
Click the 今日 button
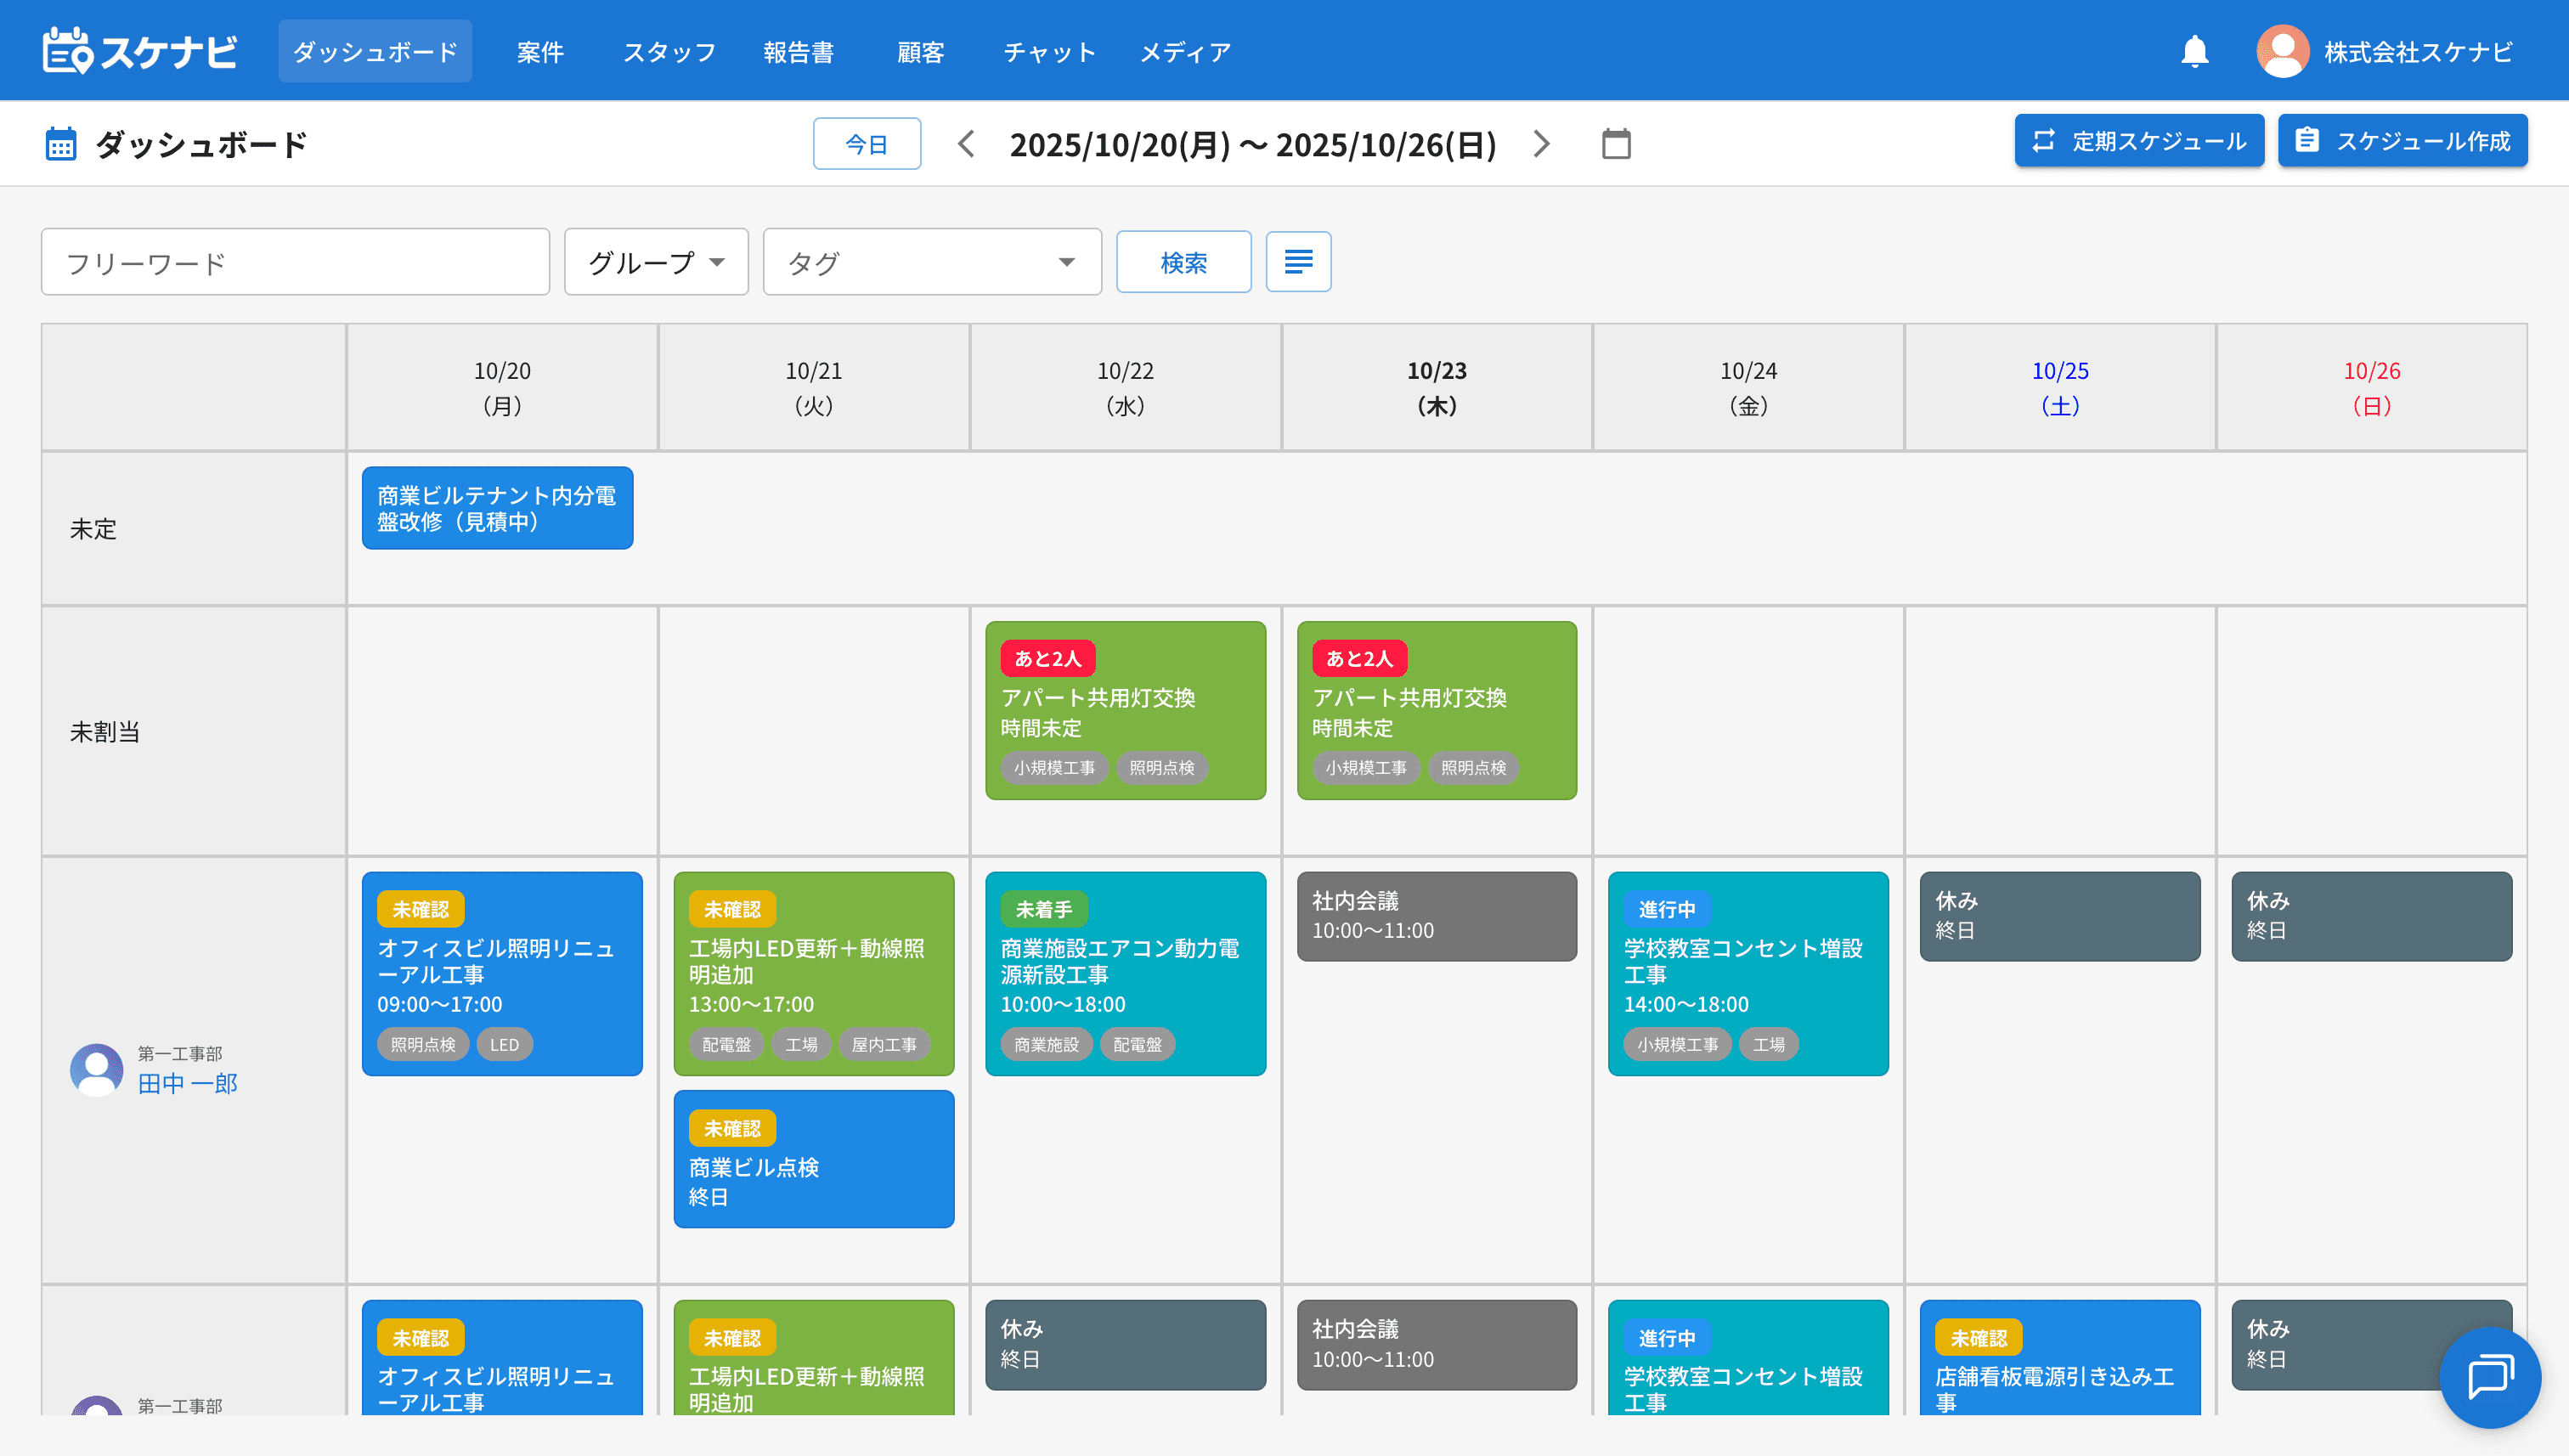pyautogui.click(x=866, y=144)
